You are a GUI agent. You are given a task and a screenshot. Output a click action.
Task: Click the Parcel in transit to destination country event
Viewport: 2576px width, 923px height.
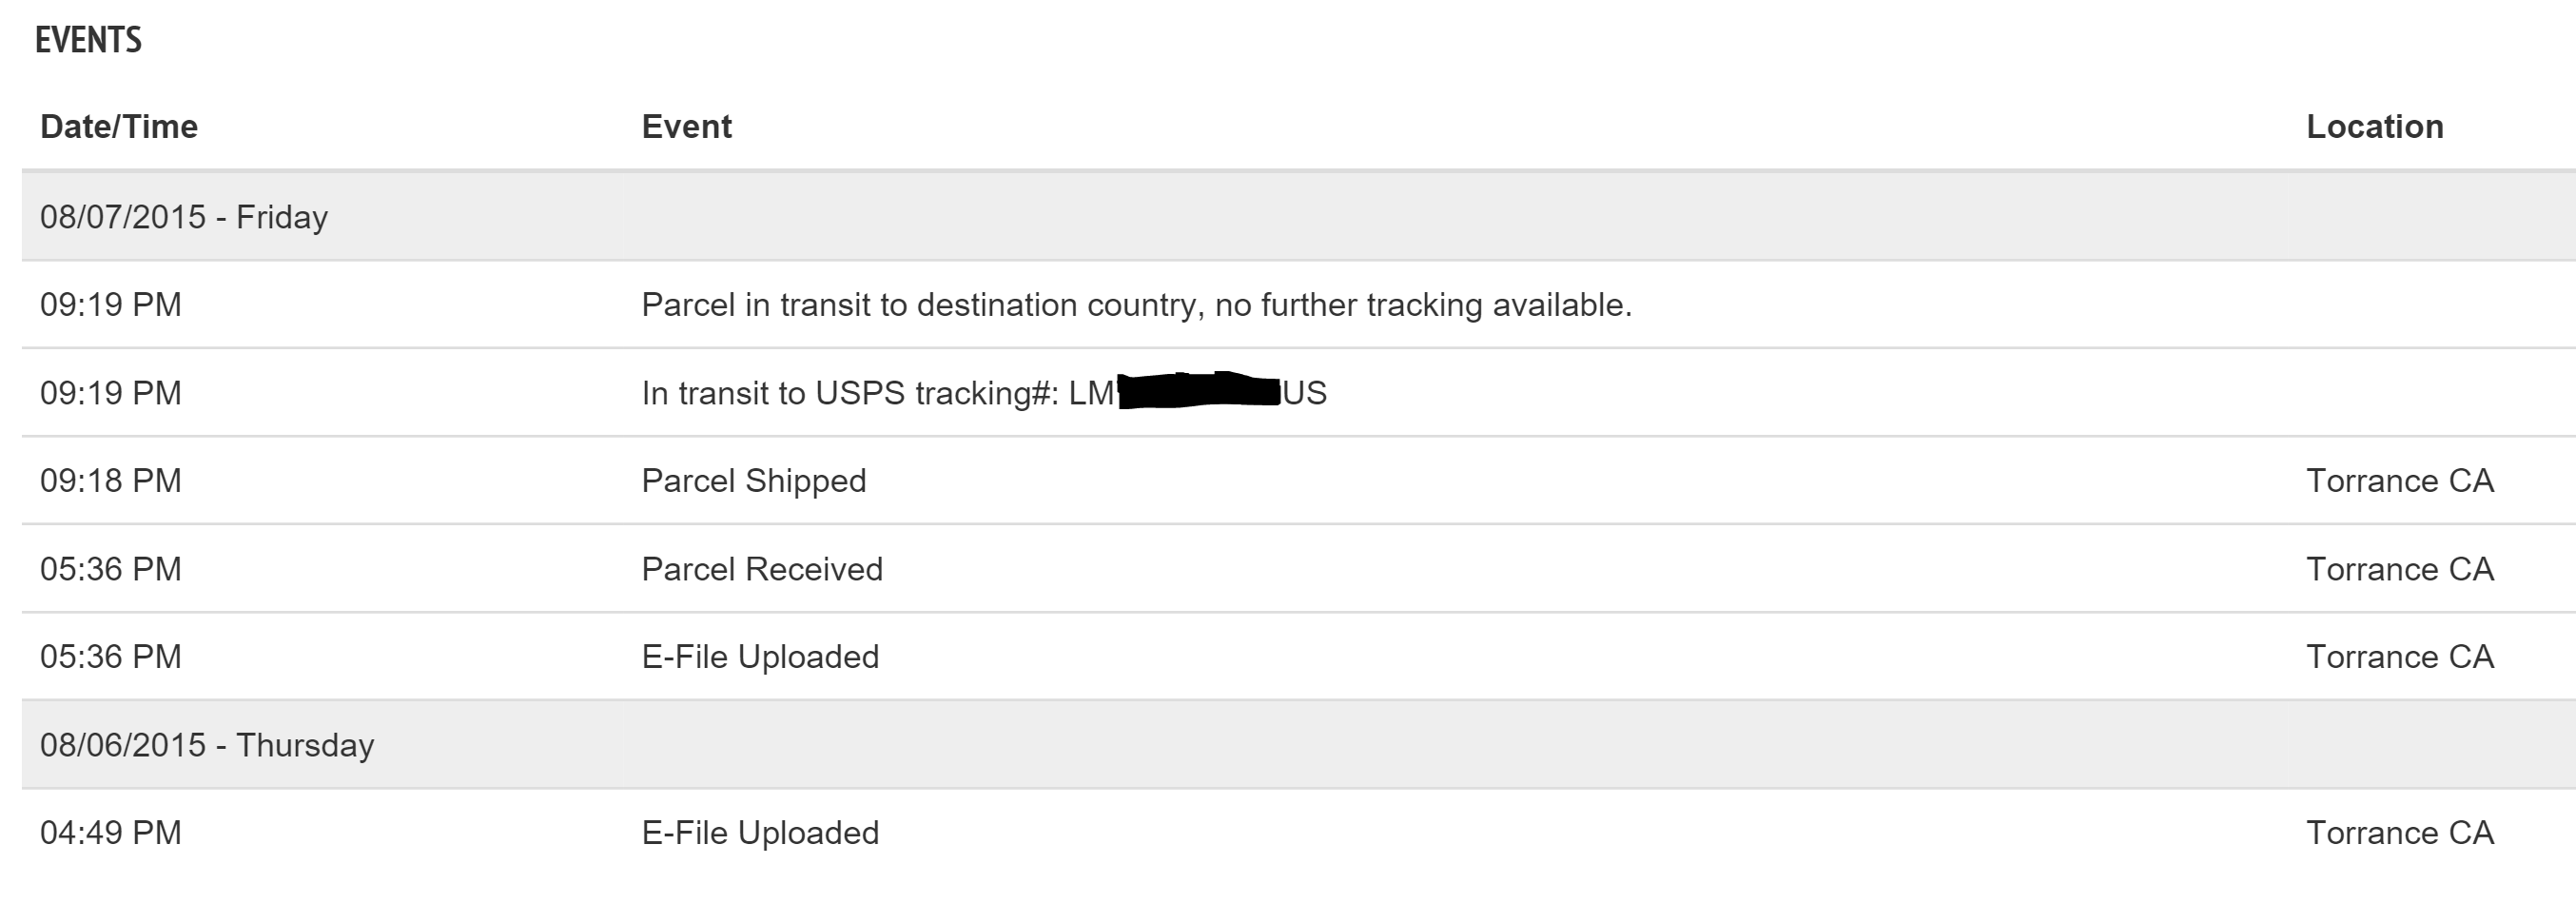[x=1136, y=305]
